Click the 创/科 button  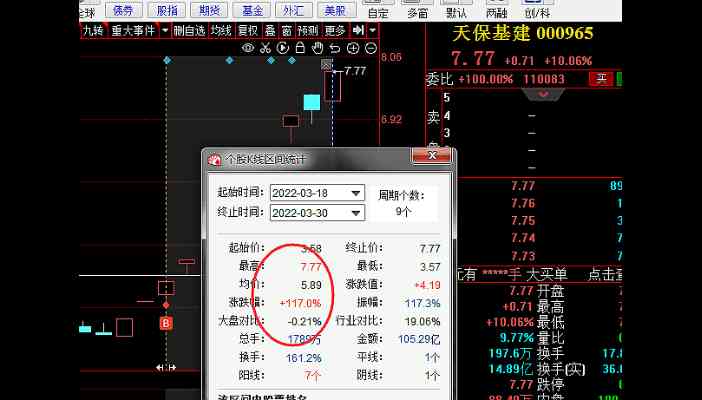coord(537,9)
